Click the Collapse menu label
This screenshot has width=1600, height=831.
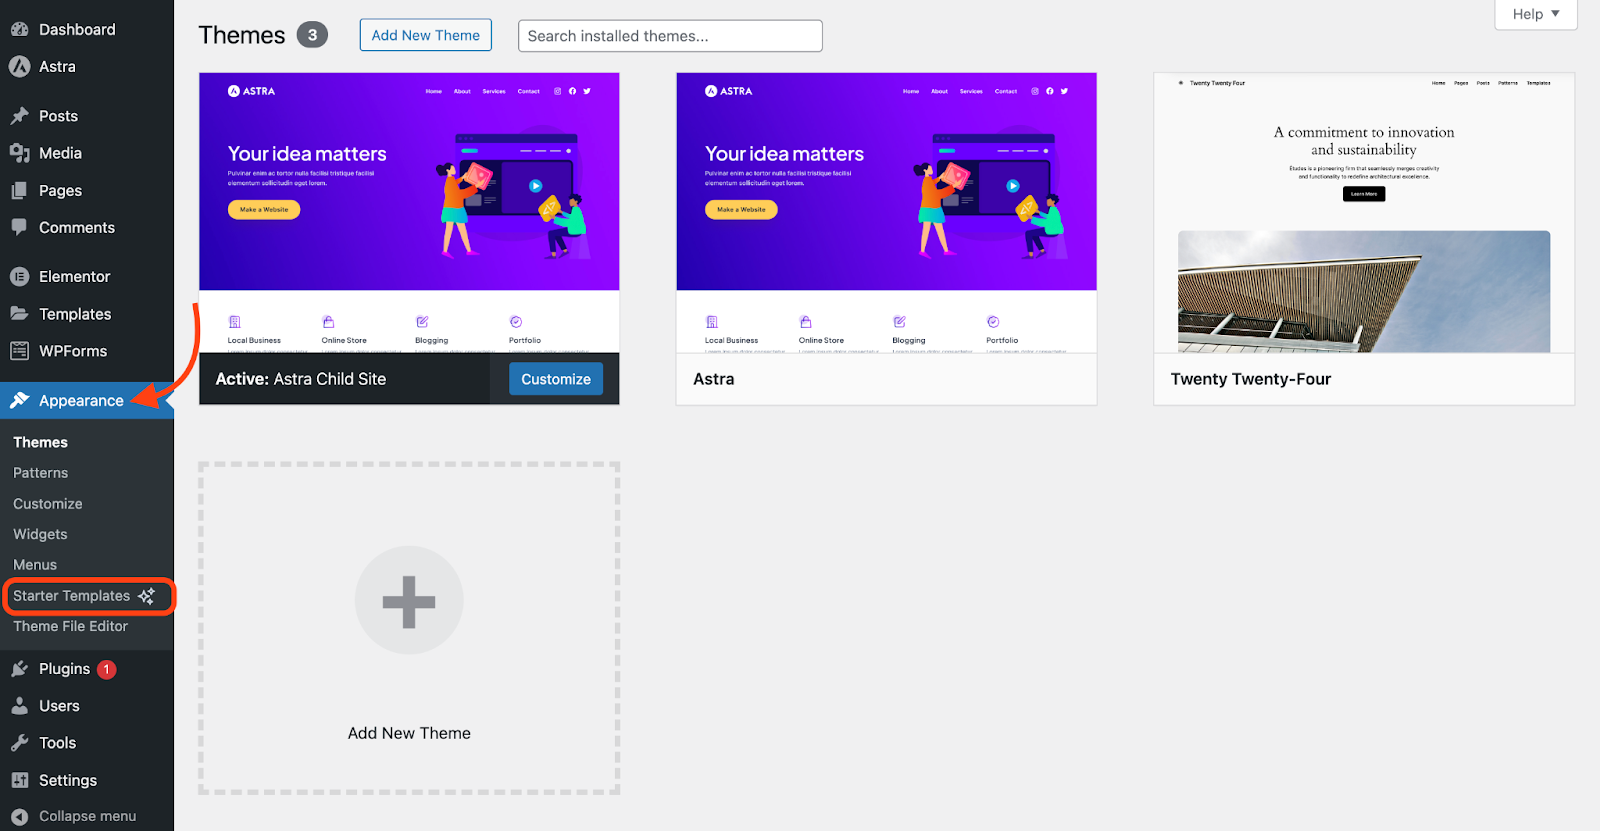(88, 816)
